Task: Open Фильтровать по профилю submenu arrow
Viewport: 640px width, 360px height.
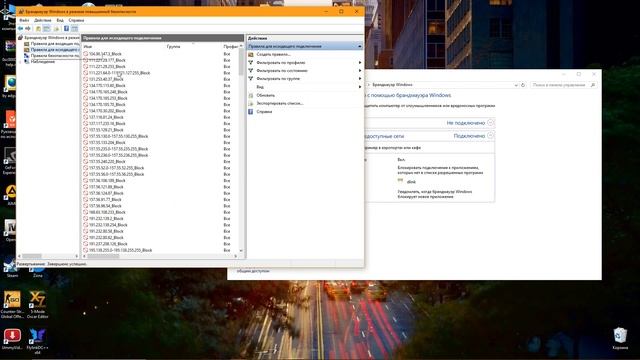Action: point(360,62)
